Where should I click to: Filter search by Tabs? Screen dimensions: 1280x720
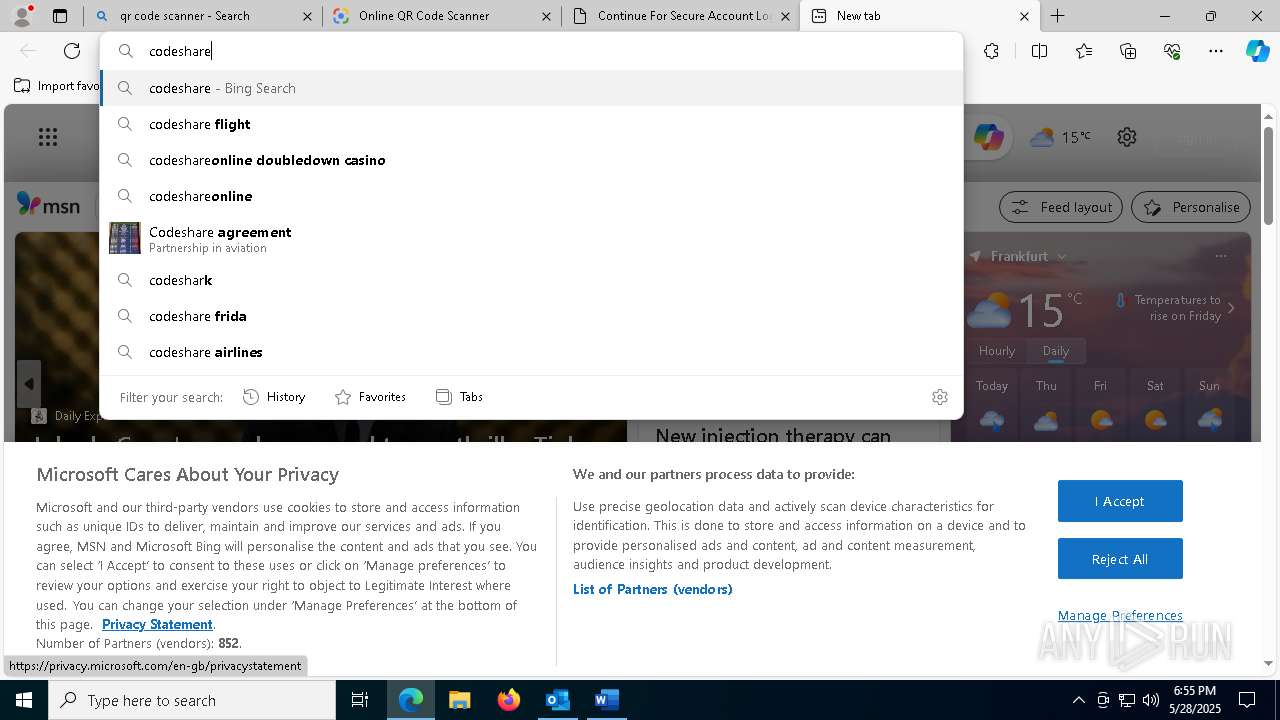[459, 397]
